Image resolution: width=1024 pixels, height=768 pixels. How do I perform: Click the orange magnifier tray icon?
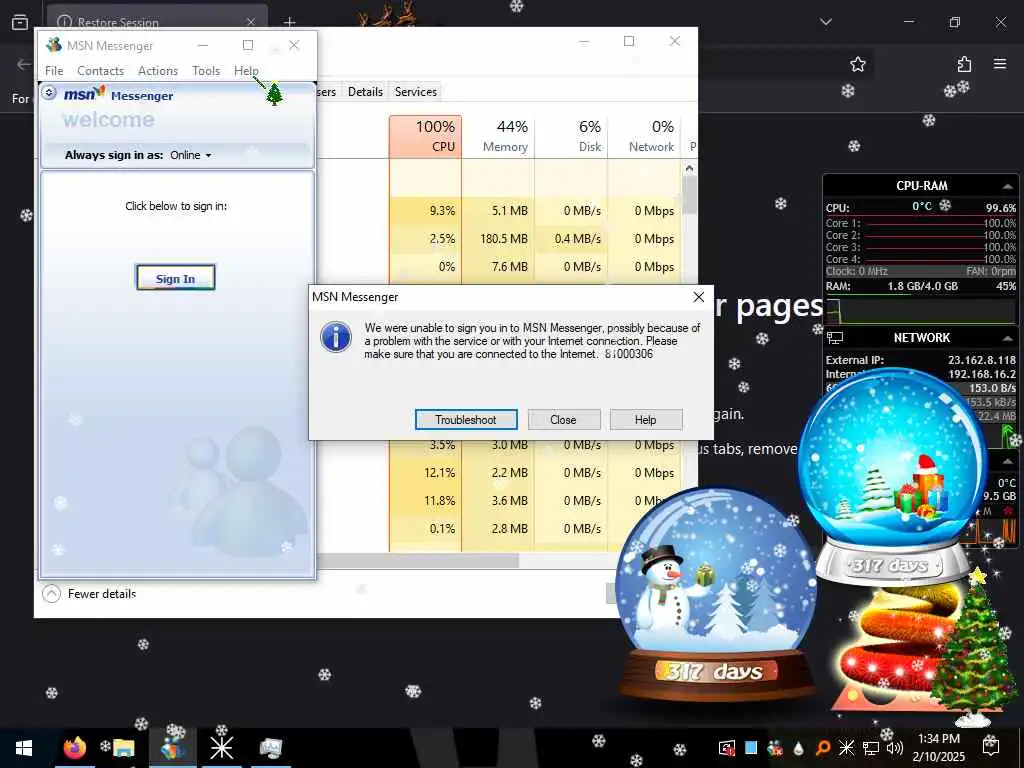[x=823, y=748]
